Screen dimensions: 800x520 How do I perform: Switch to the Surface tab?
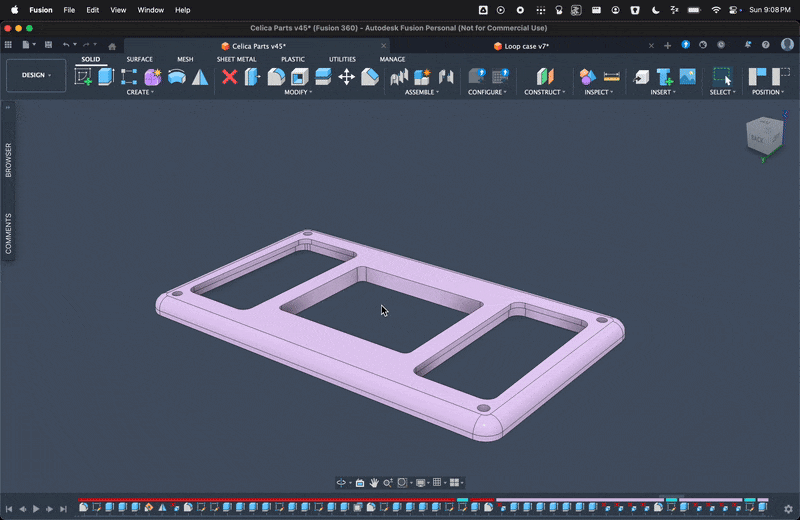pos(139,59)
